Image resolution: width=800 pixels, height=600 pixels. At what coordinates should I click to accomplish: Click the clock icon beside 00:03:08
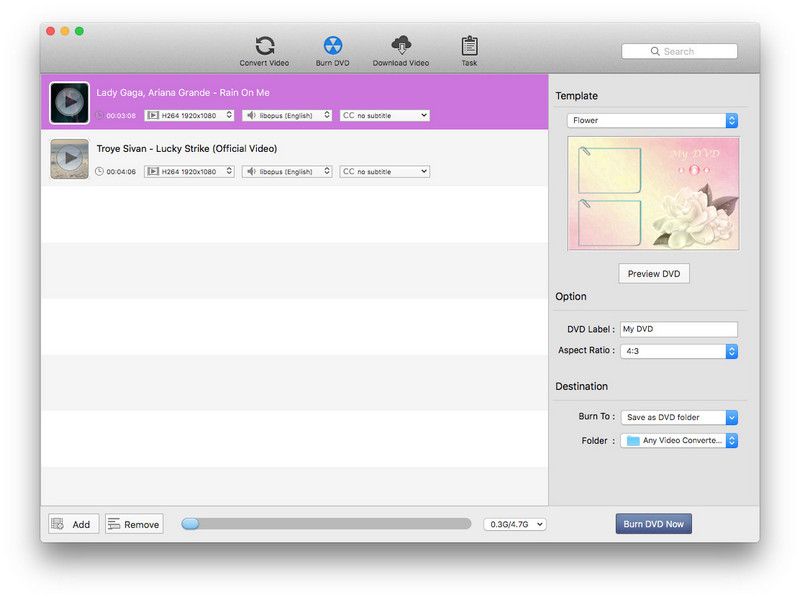[x=99, y=115]
